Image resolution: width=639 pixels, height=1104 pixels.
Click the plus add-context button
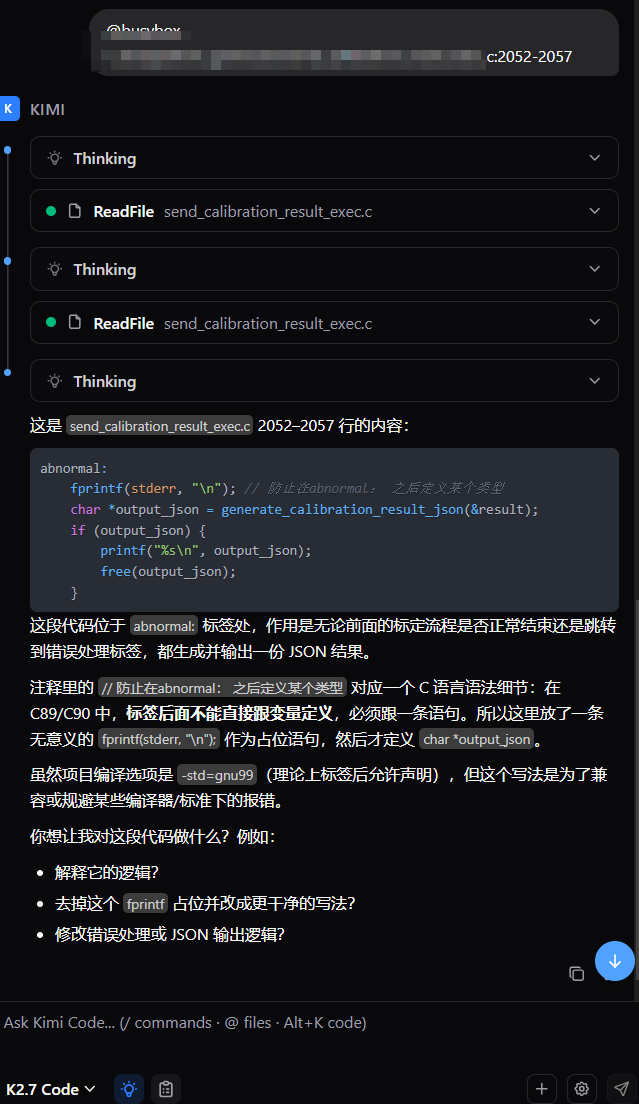[542, 1089]
